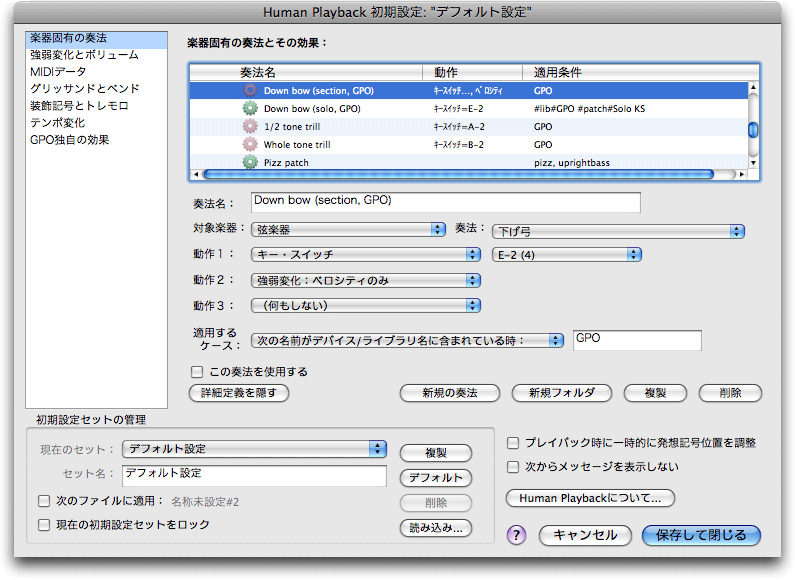The image size is (795, 580).
Task: Click green gear icon beside Pizz patch
Action: (x=250, y=162)
